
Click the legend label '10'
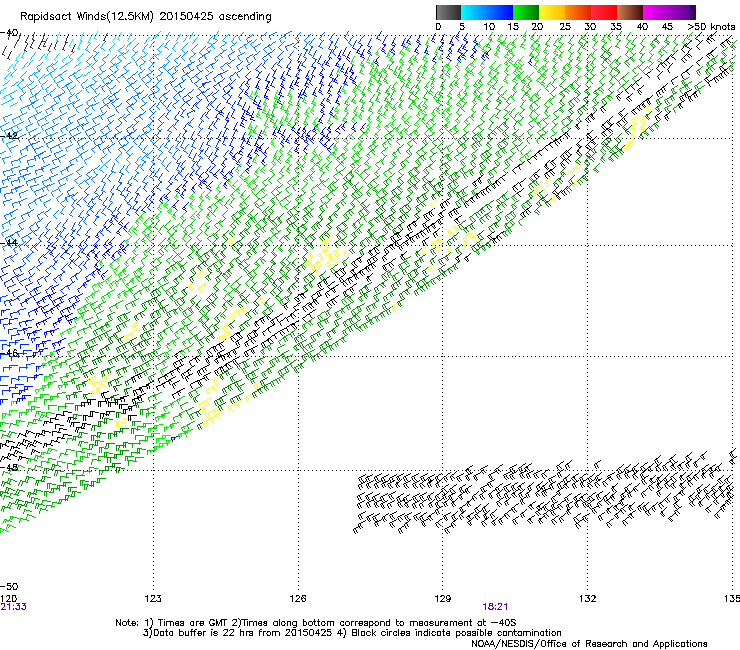tap(489, 27)
